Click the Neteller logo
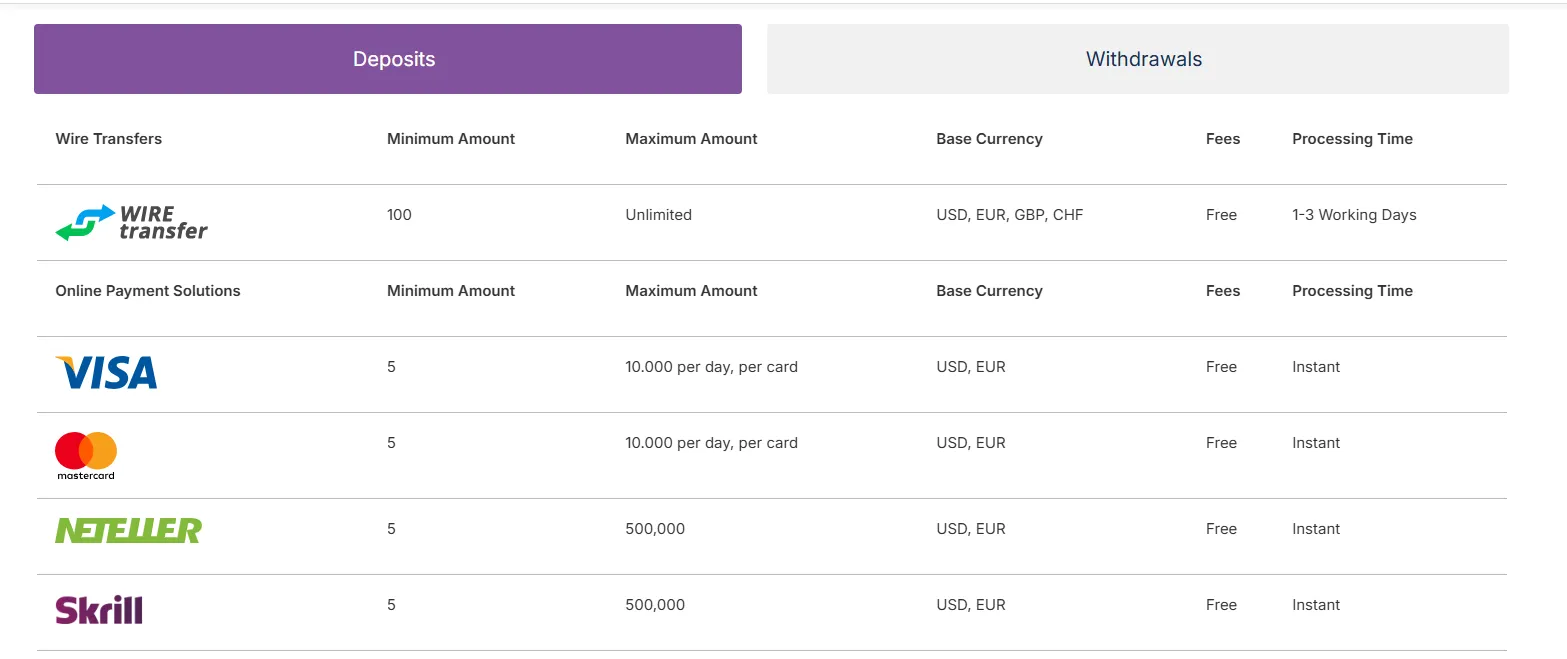The image size is (1567, 659). coord(128,530)
